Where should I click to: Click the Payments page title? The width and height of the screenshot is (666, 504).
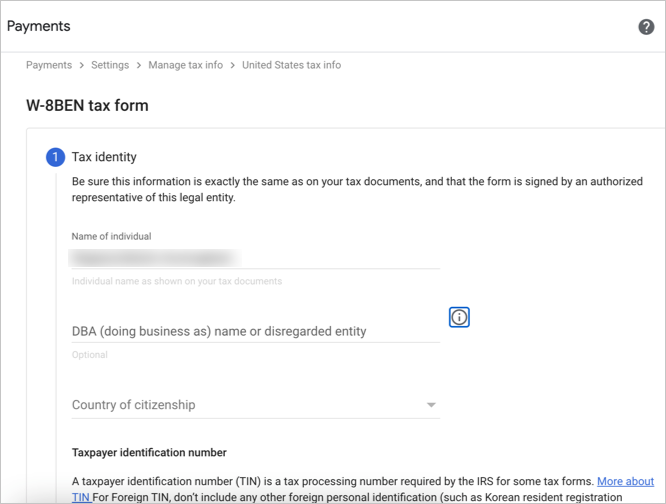39,26
